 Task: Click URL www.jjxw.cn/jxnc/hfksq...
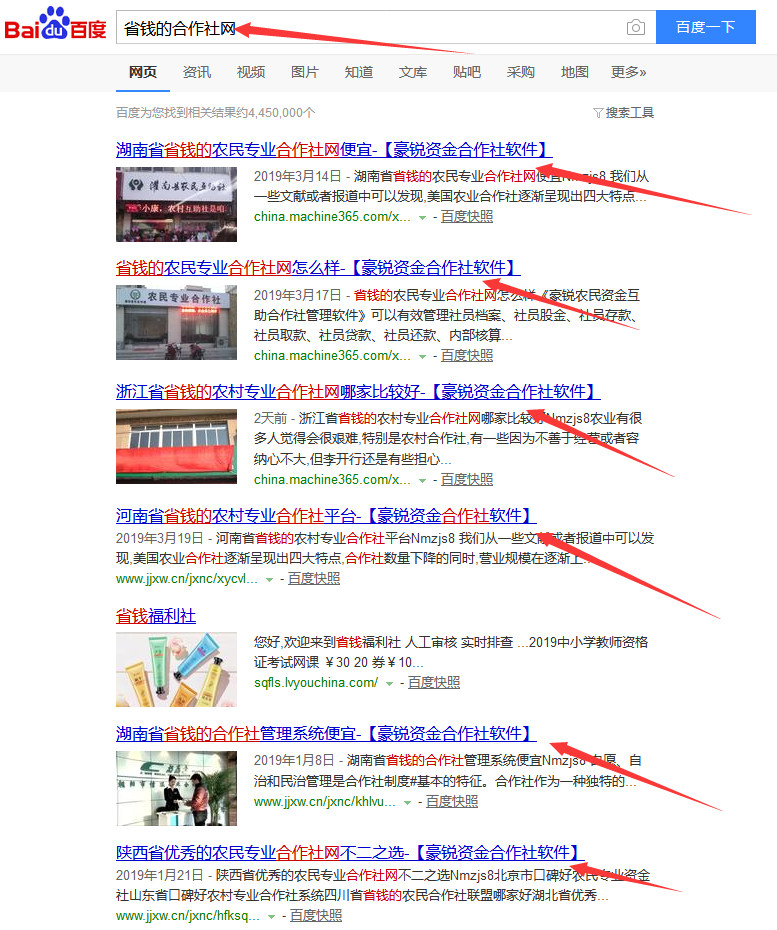(188, 915)
